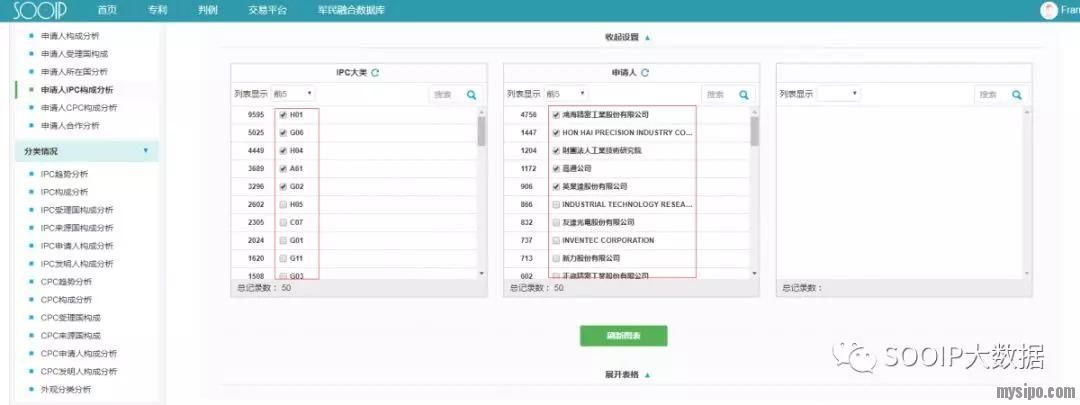Screen dimensions: 1080x405
Task: Click refresh icon next to 申请人
Action: (645, 73)
